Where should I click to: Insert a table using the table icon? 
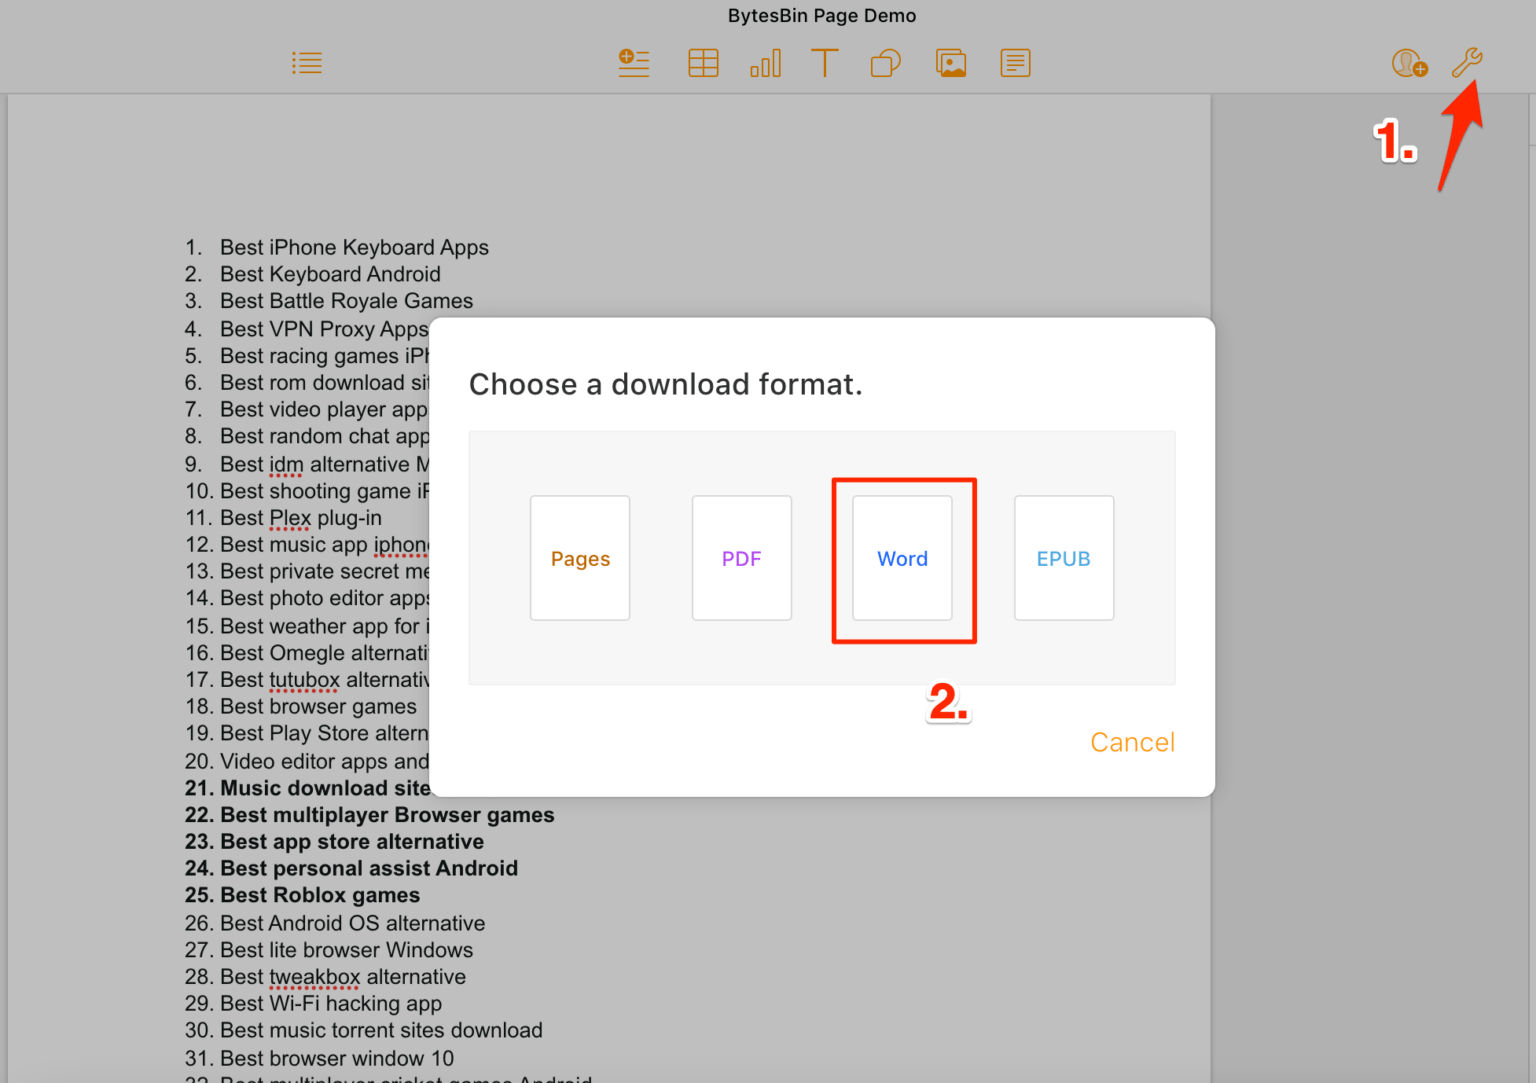(703, 62)
